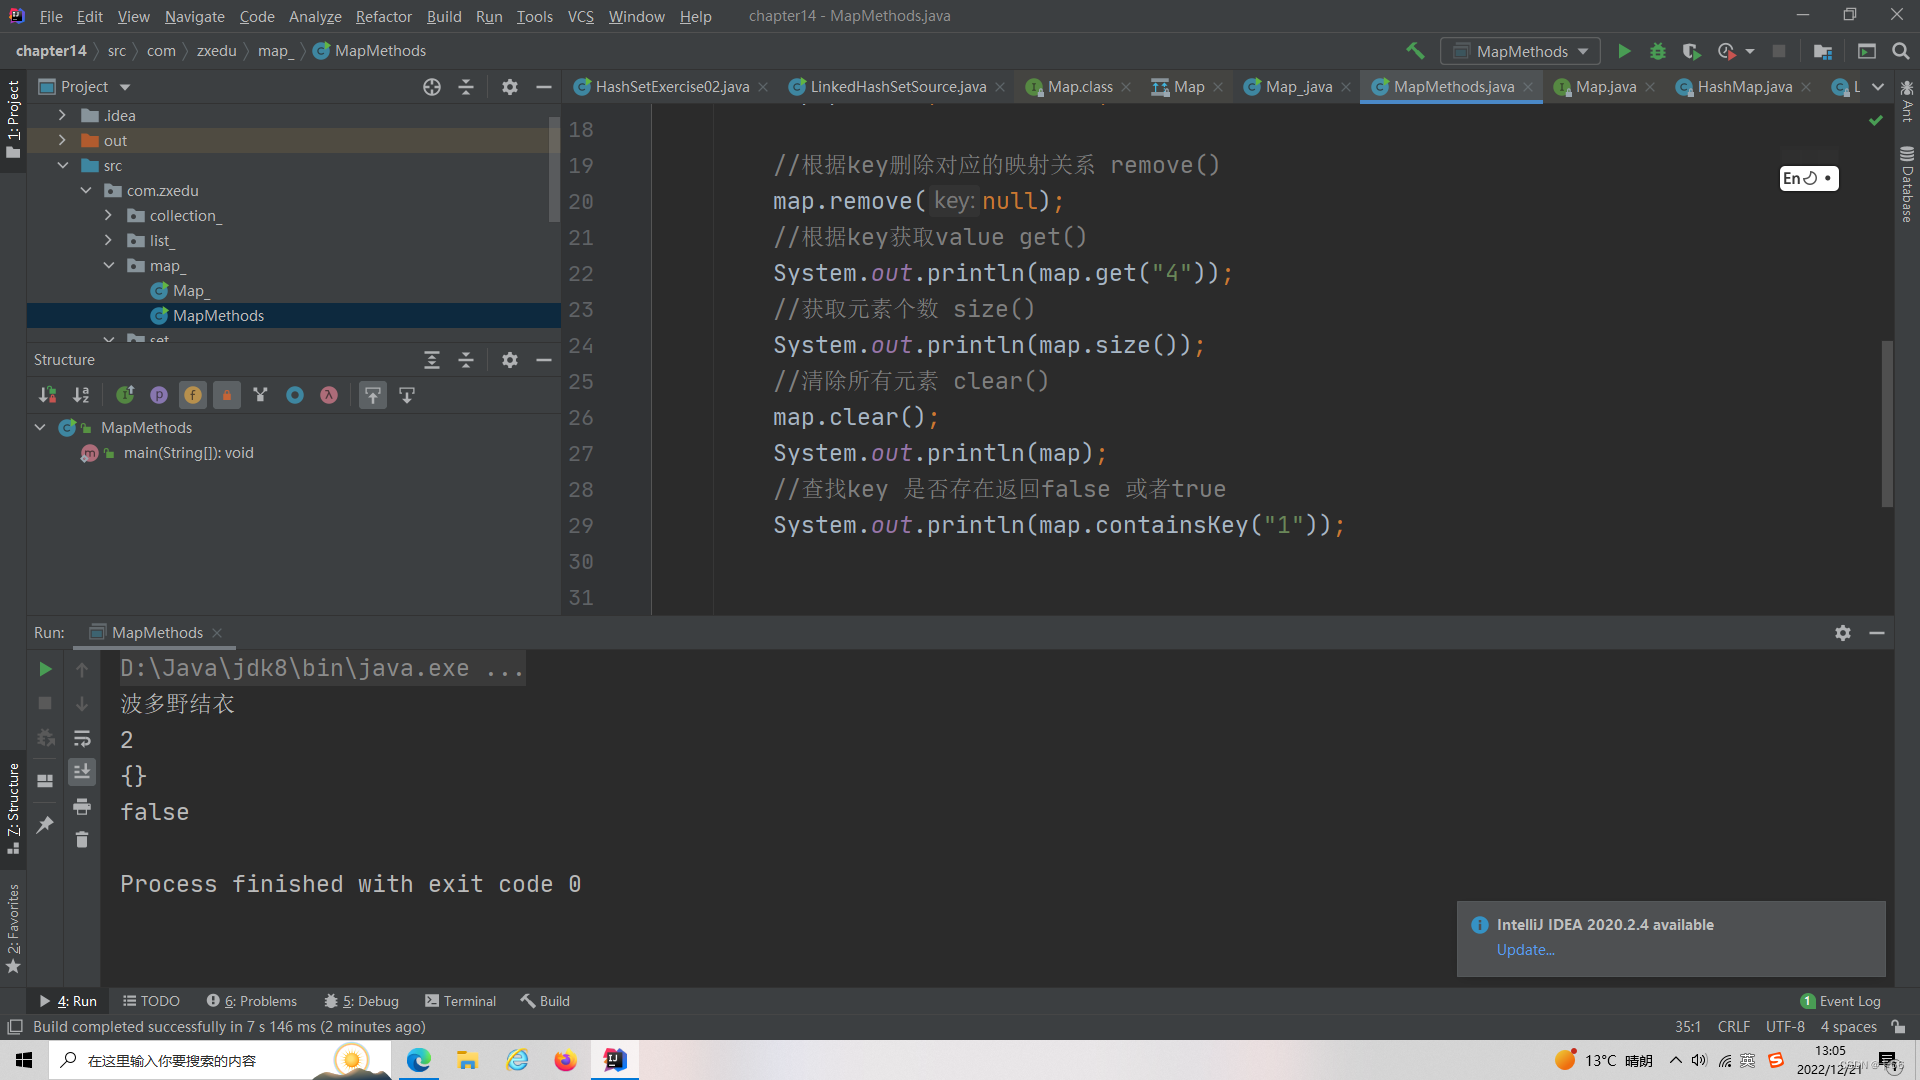Viewport: 1920px width, 1080px height.
Task: Click the Rerun MapMethods icon in the Run panel
Action: (45, 669)
